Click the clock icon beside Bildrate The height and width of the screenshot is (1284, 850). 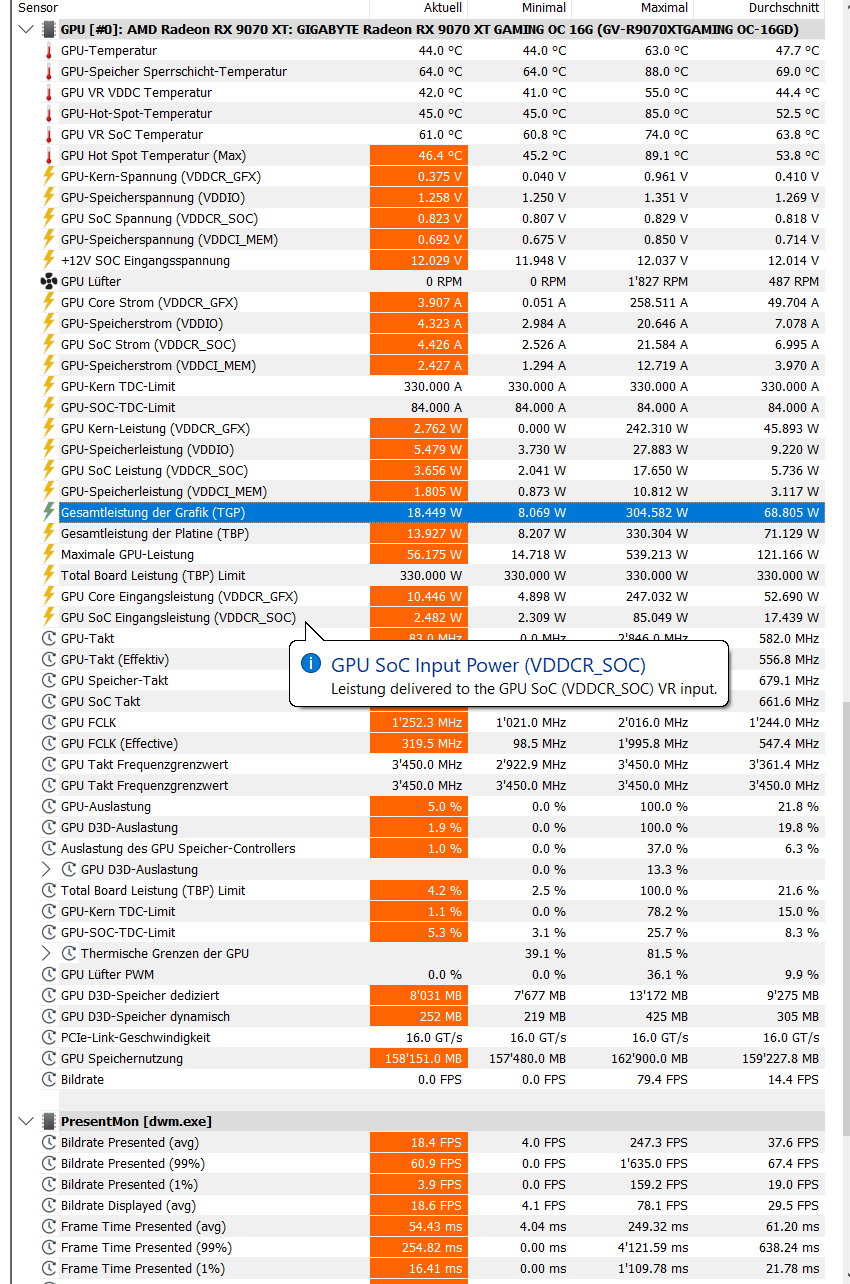click(x=48, y=1079)
